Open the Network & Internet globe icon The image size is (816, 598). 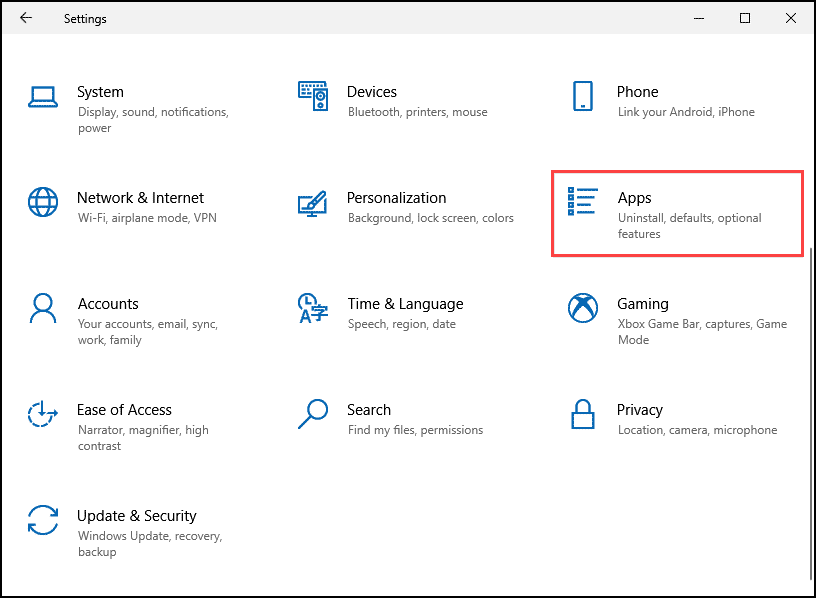[x=43, y=202]
